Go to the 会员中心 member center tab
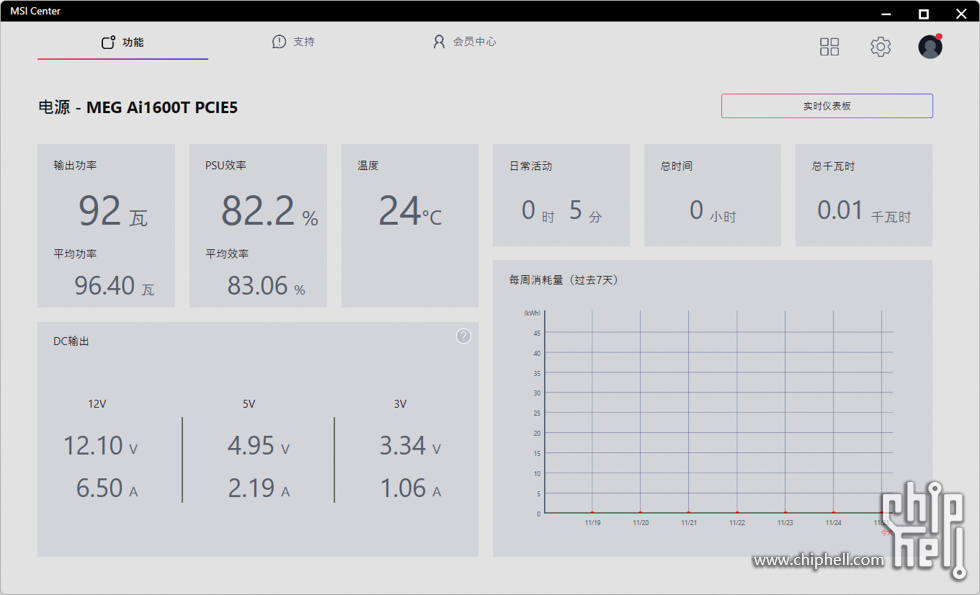 (464, 42)
